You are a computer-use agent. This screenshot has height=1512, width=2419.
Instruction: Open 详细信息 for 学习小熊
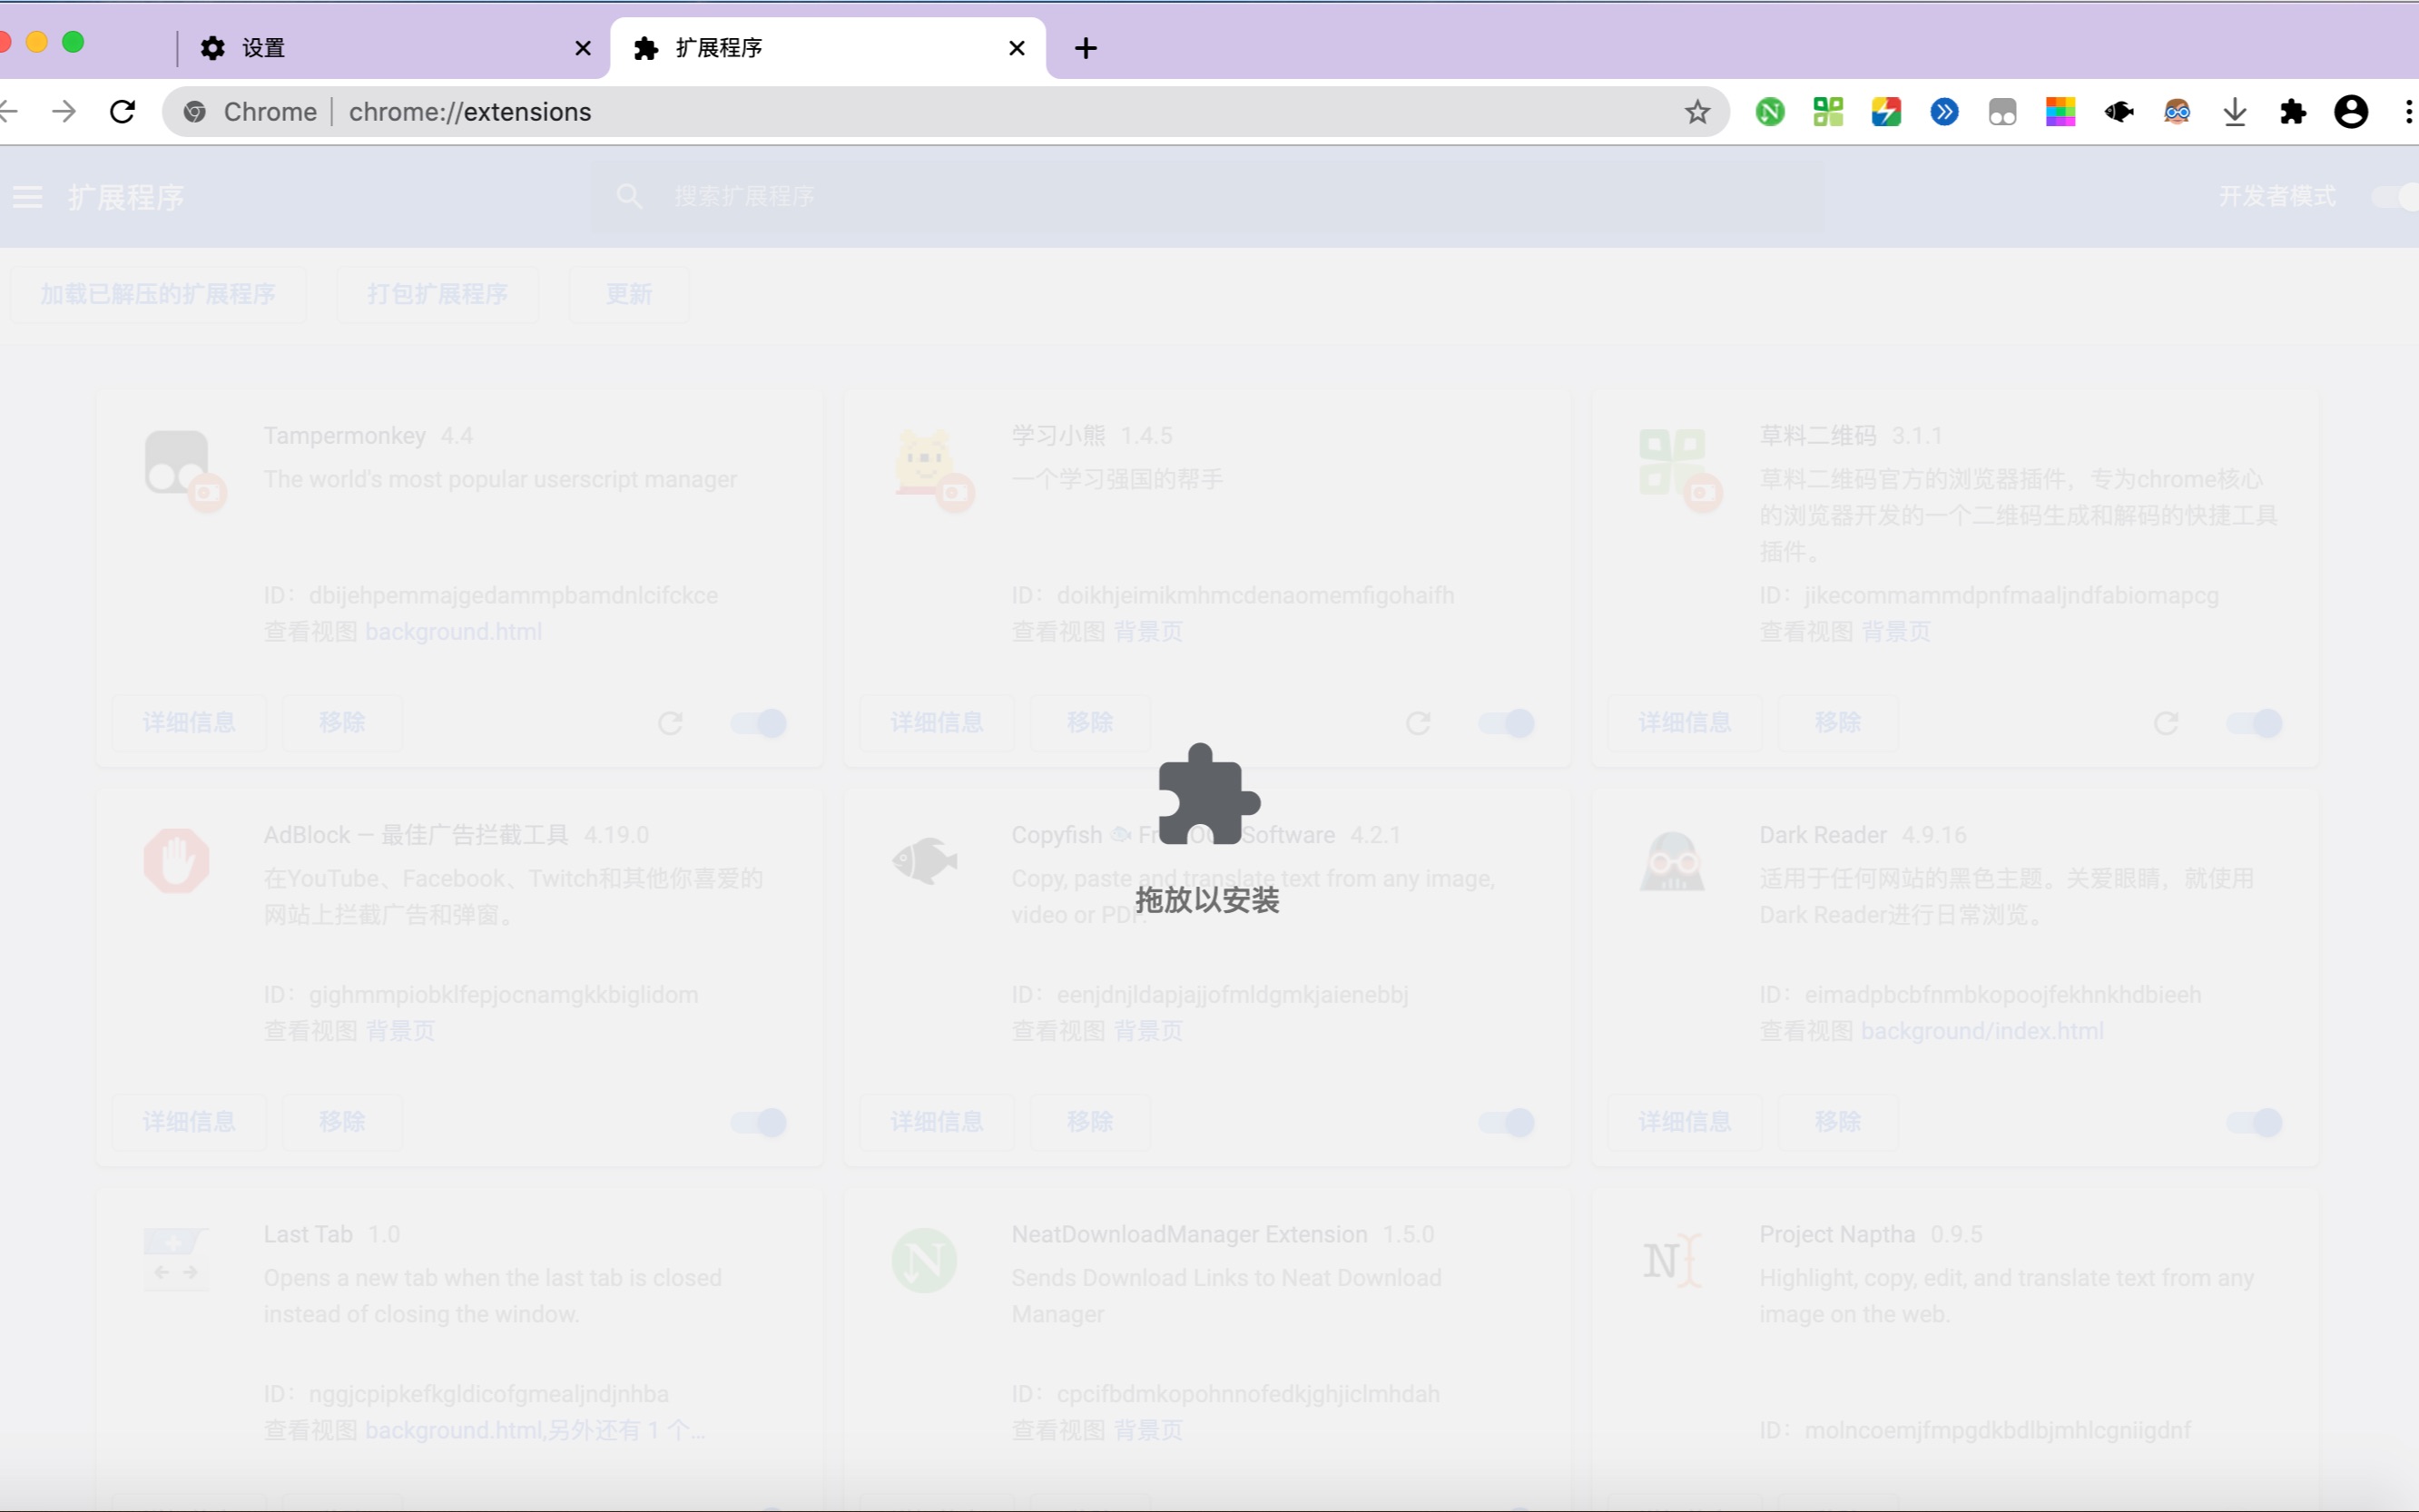tap(937, 723)
